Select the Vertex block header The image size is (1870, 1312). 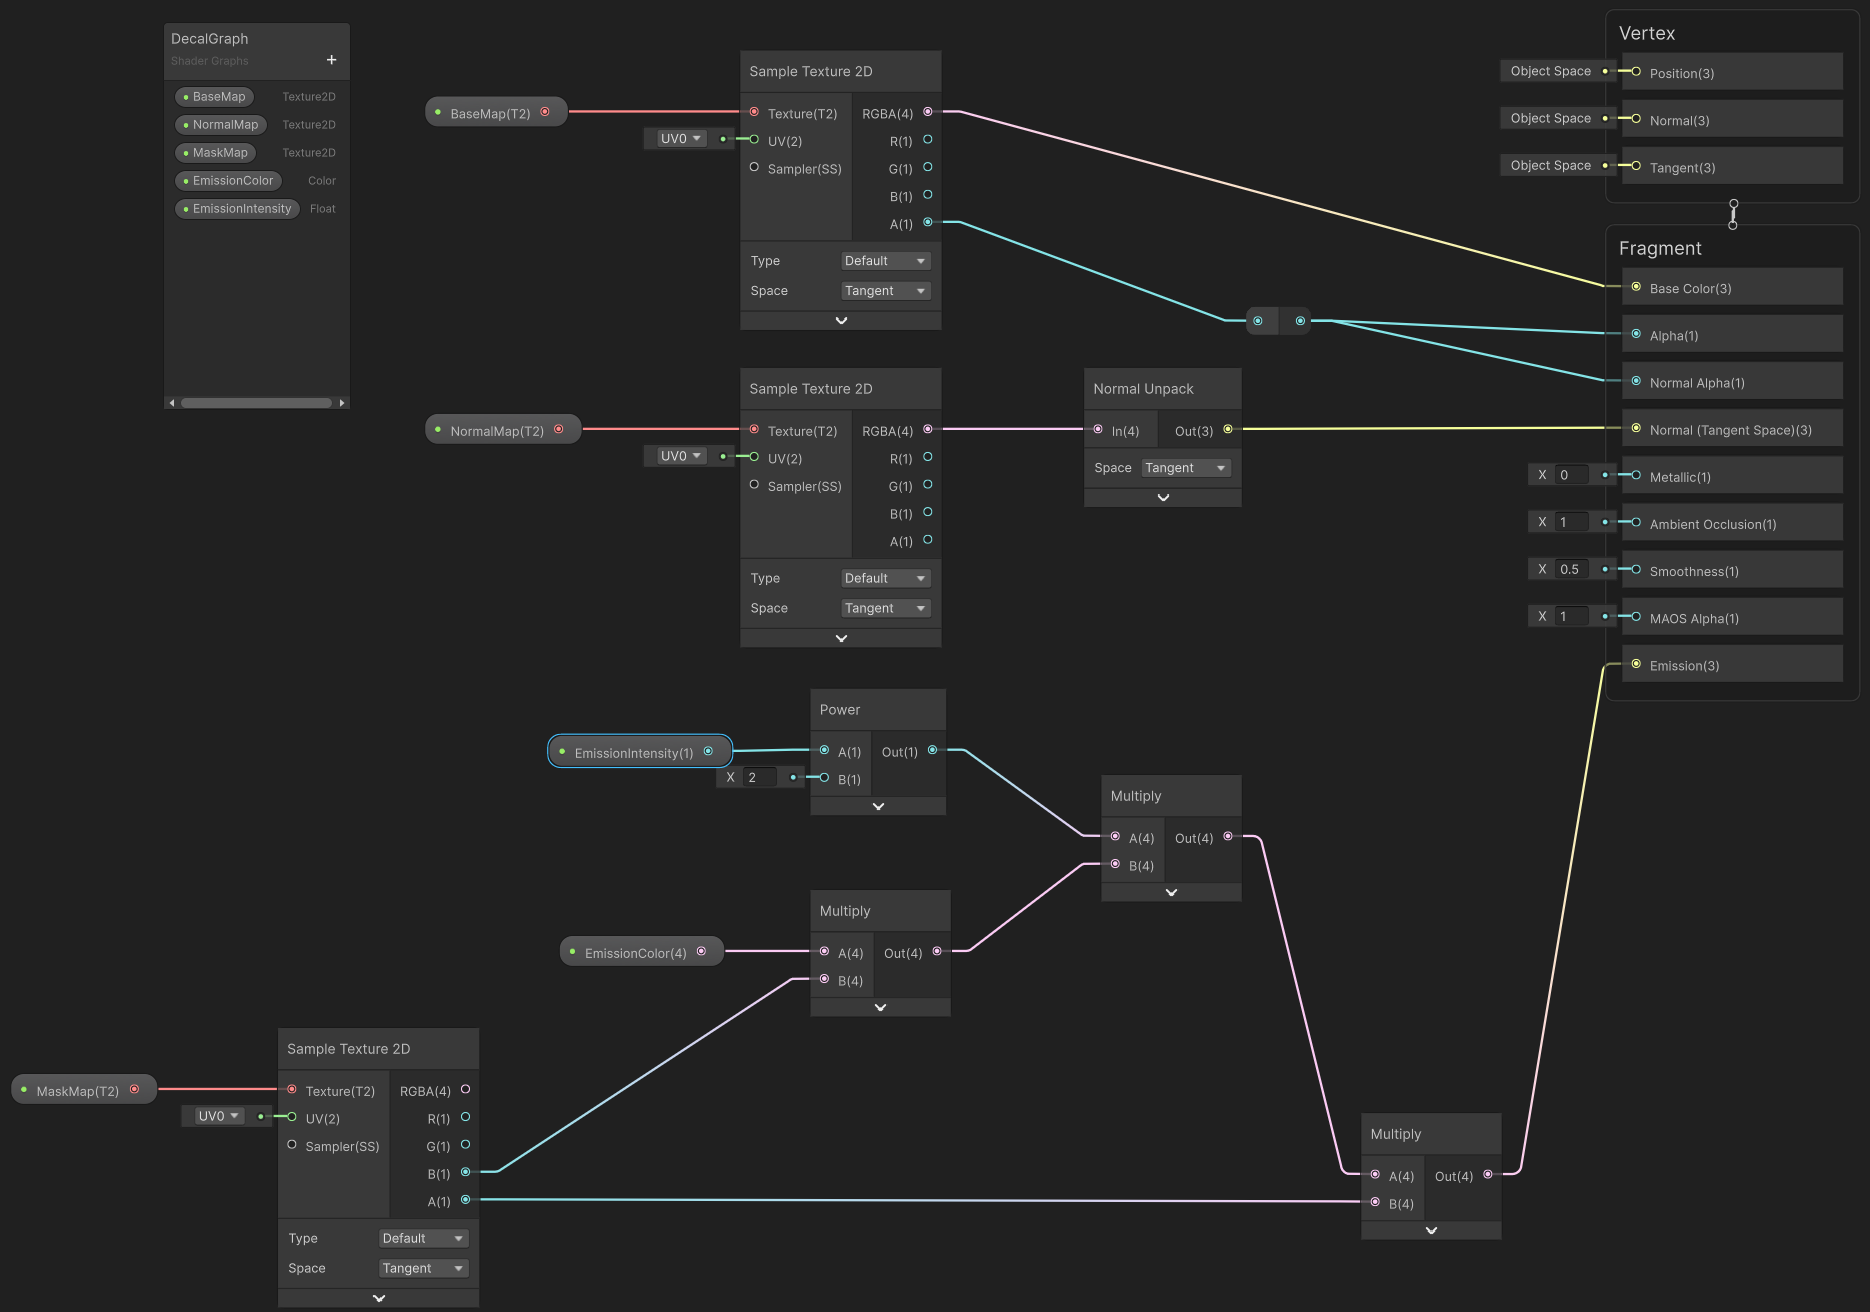click(1647, 33)
